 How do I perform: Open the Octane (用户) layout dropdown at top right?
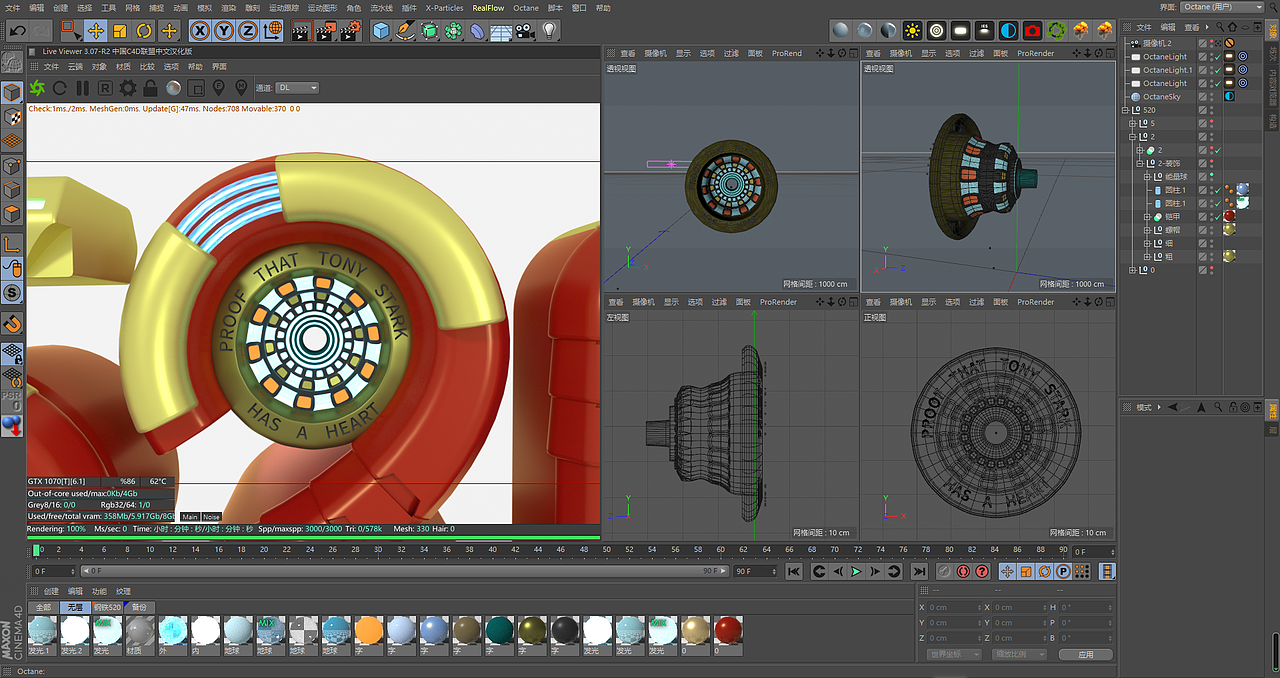1222,7
